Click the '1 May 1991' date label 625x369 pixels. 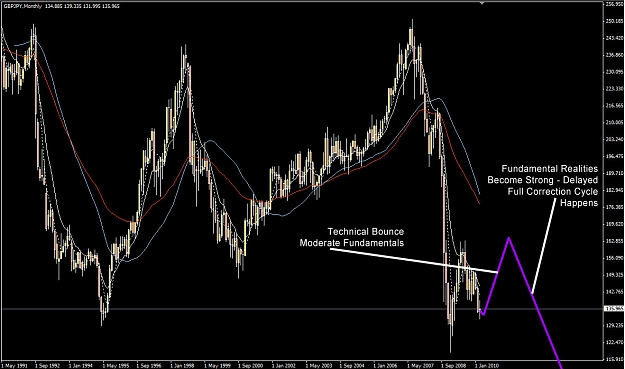[x=15, y=365]
